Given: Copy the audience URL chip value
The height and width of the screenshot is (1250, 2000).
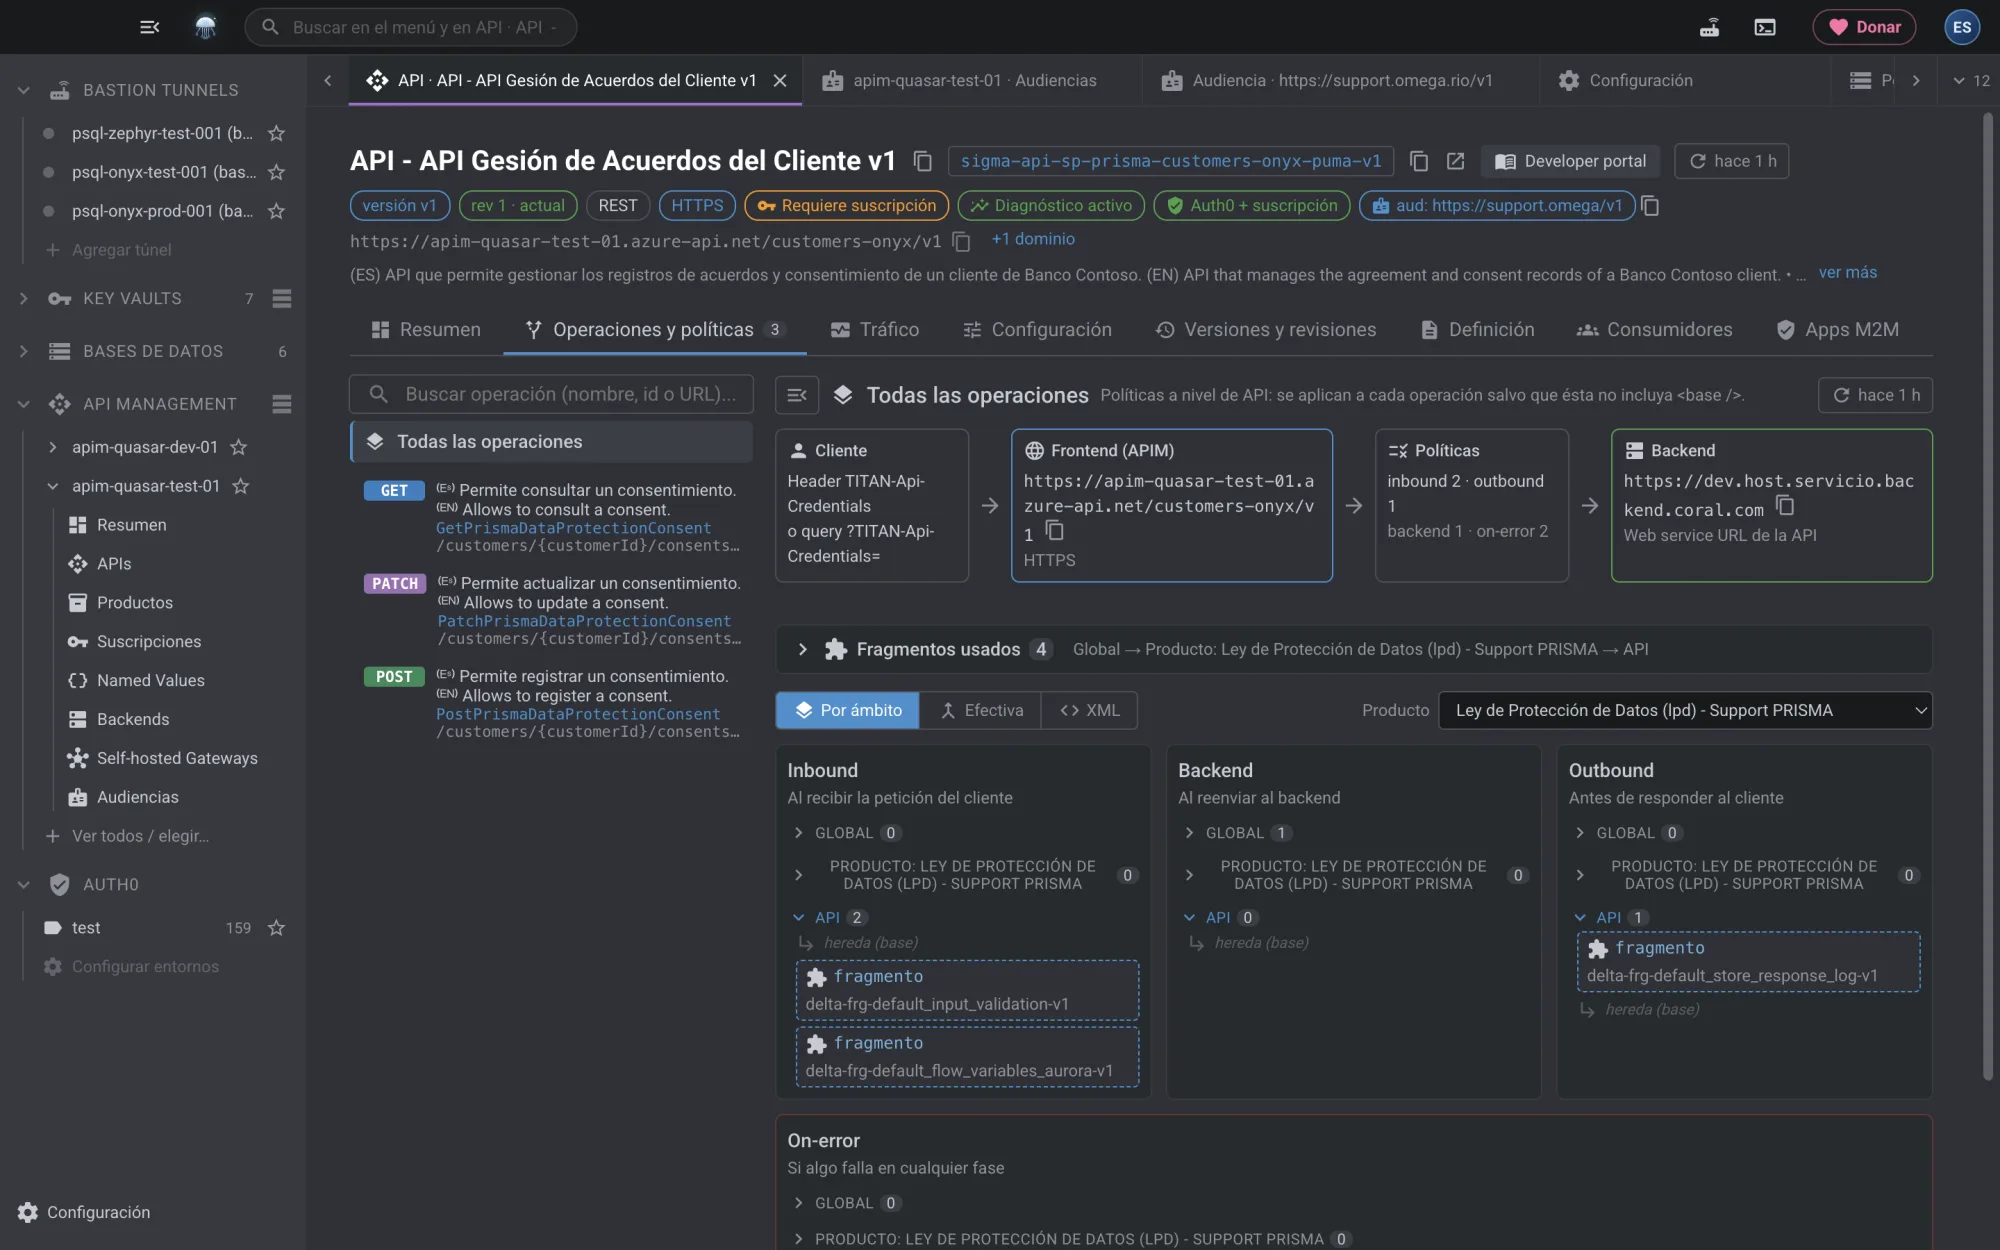Looking at the screenshot, I should [1650, 206].
